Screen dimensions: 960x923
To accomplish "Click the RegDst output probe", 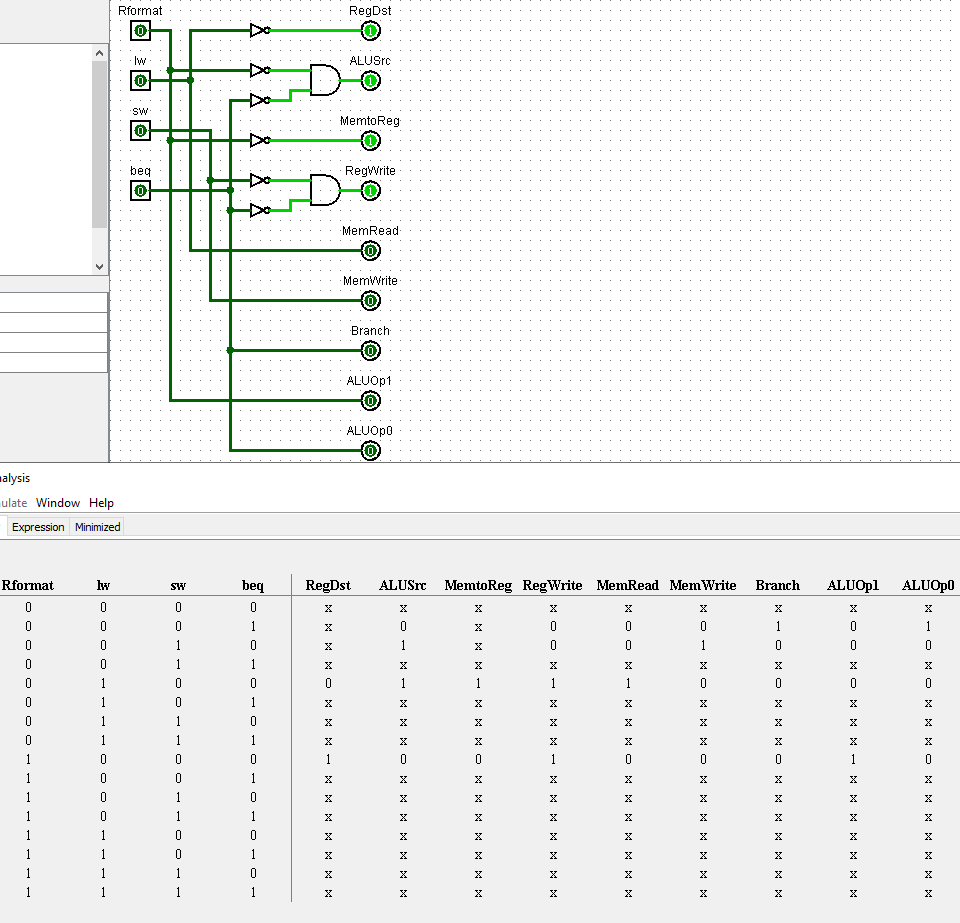I will 370,31.
